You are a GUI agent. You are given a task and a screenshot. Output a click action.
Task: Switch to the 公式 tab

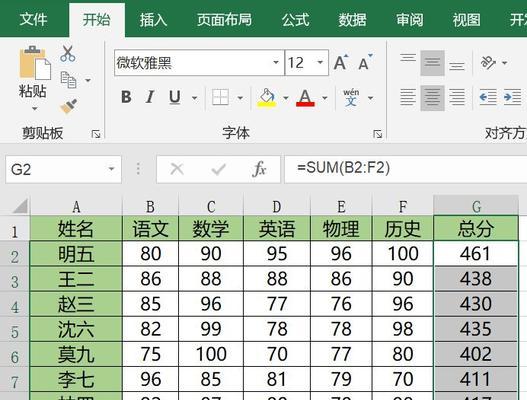(295, 19)
